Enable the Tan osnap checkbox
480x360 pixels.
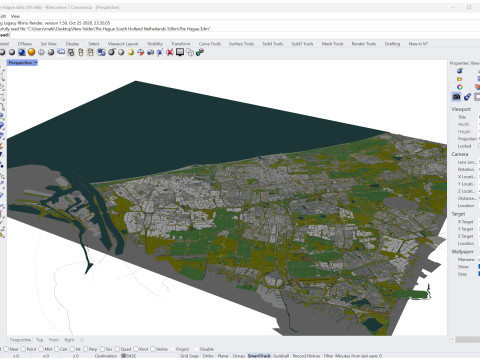click(x=102, y=349)
